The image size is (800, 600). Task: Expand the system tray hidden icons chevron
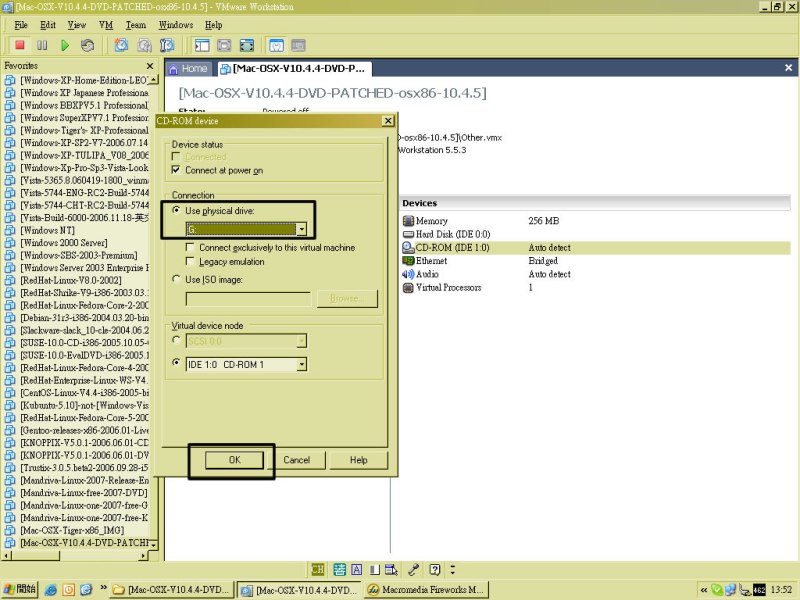tap(704, 590)
